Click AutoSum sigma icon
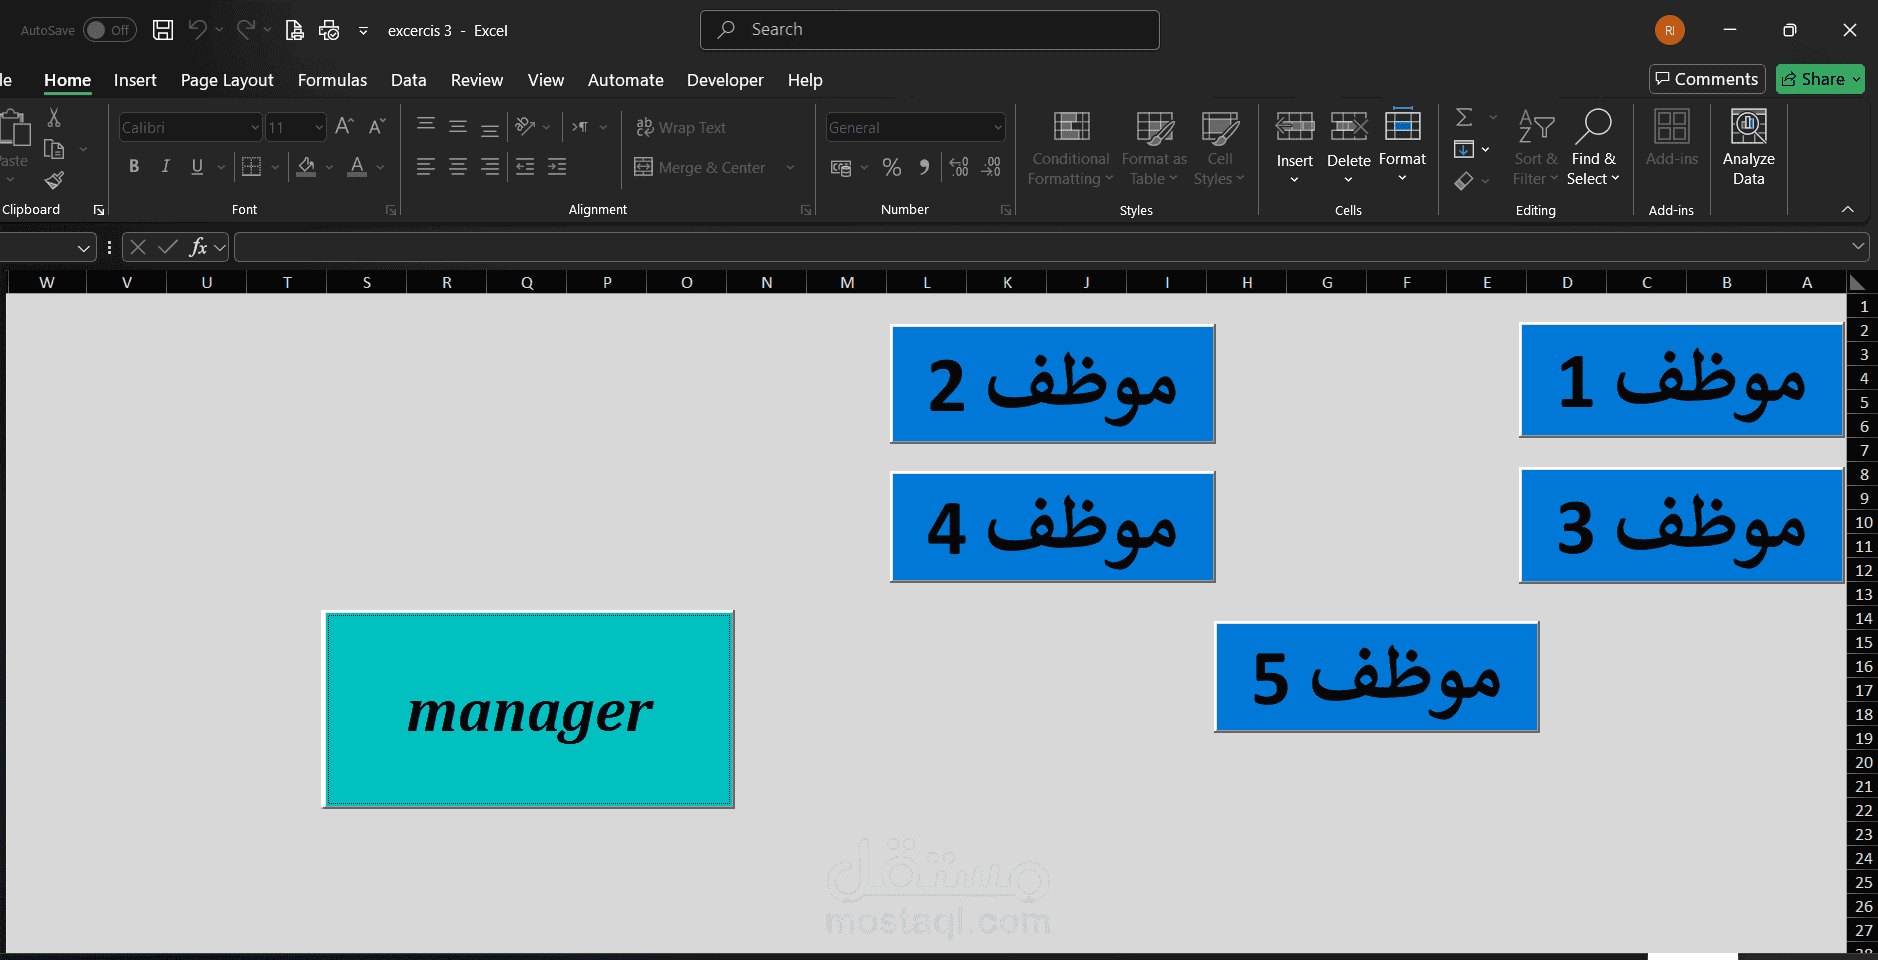Image resolution: width=1878 pixels, height=960 pixels. tap(1464, 117)
